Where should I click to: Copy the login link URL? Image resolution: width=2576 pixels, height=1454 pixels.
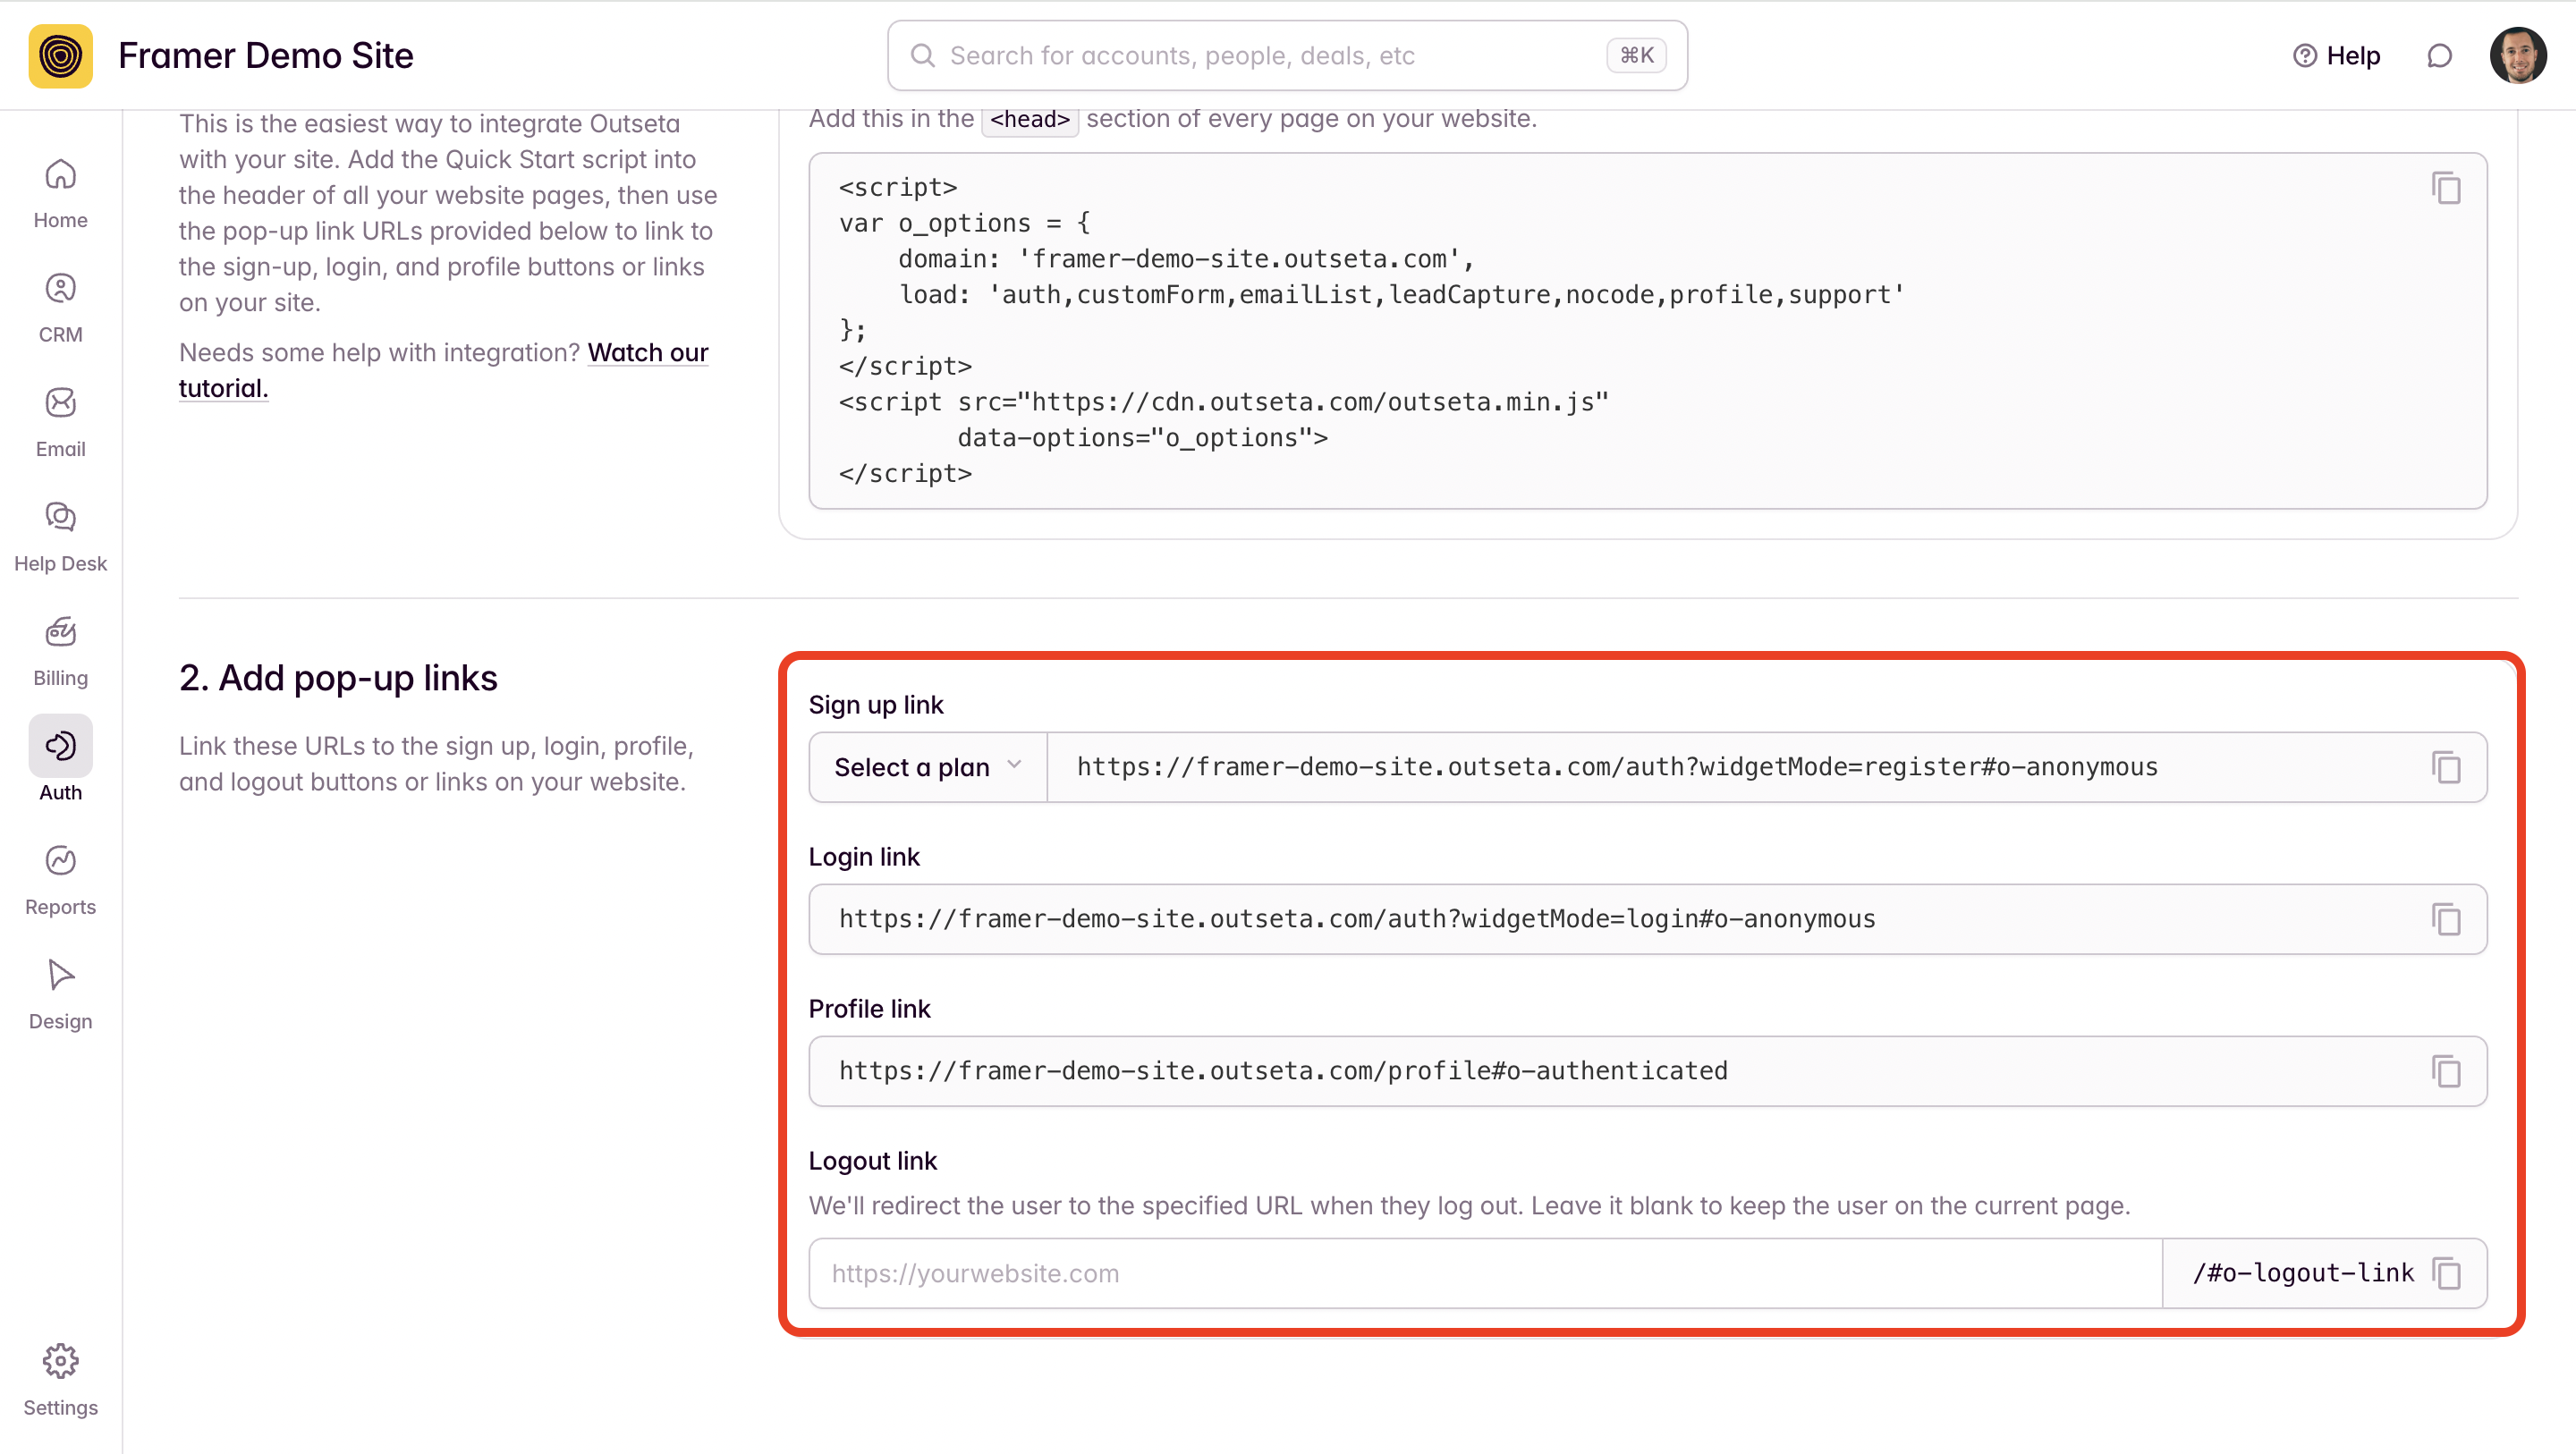[2446, 919]
